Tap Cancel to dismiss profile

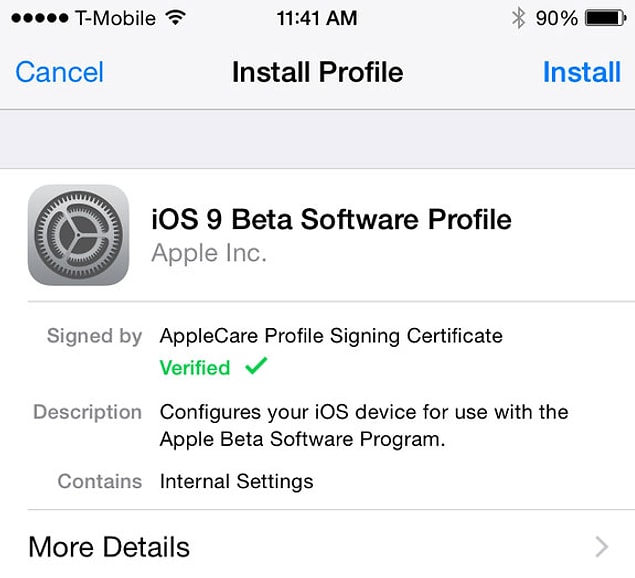point(60,72)
